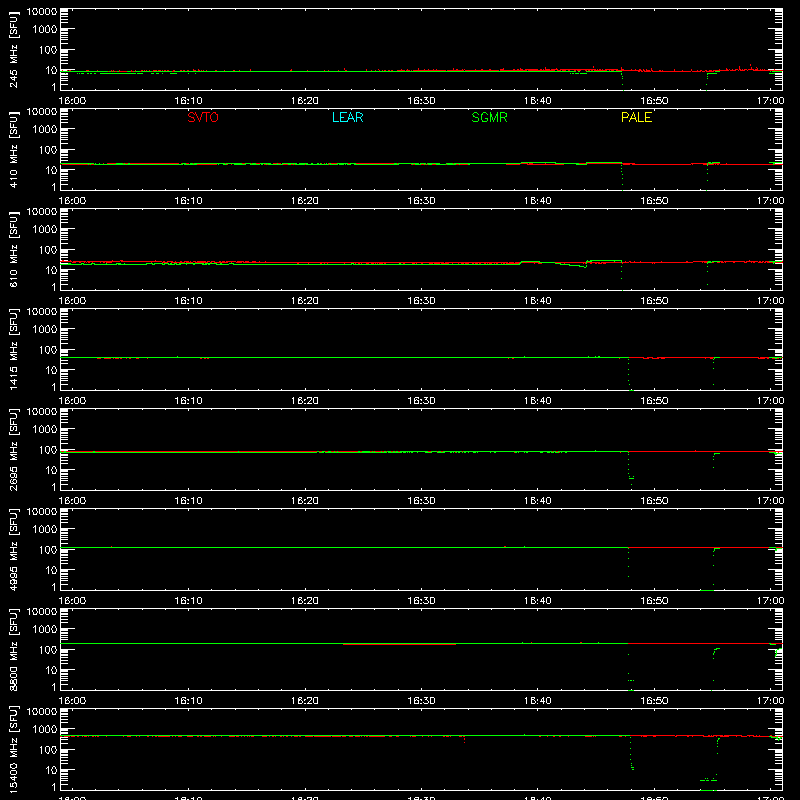The width and height of the screenshot is (800, 800).
Task: Click the 16:50 label under the 2695 MHz panel
Action: tap(654, 501)
